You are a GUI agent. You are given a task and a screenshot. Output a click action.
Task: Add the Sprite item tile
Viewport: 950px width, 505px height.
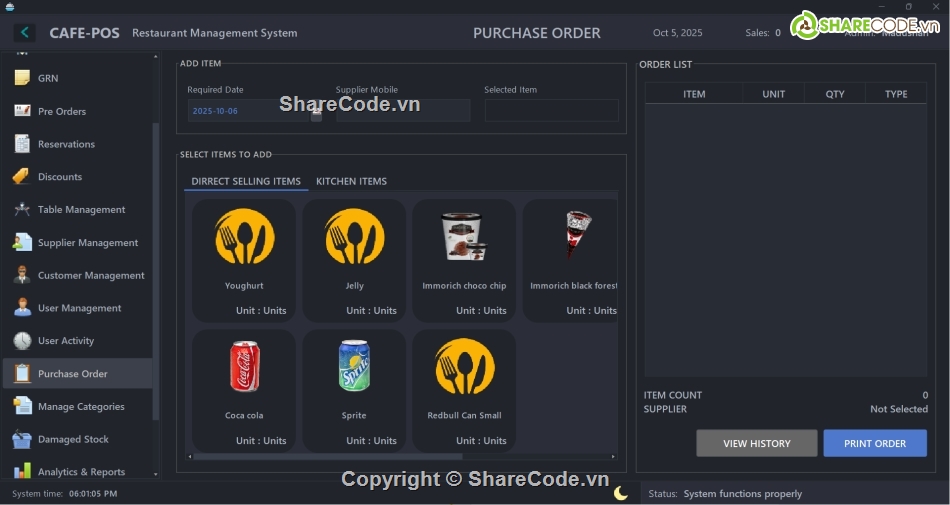tap(354, 391)
